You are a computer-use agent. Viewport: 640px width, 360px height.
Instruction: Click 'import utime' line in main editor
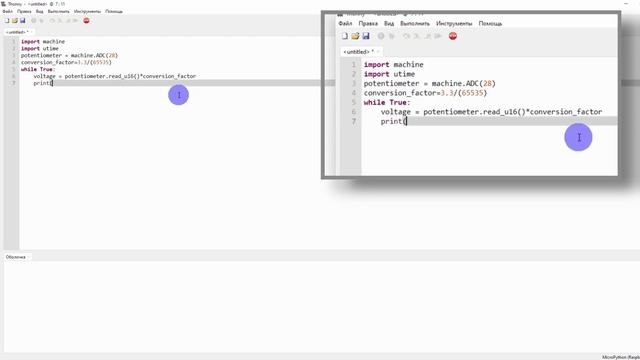coord(40,49)
